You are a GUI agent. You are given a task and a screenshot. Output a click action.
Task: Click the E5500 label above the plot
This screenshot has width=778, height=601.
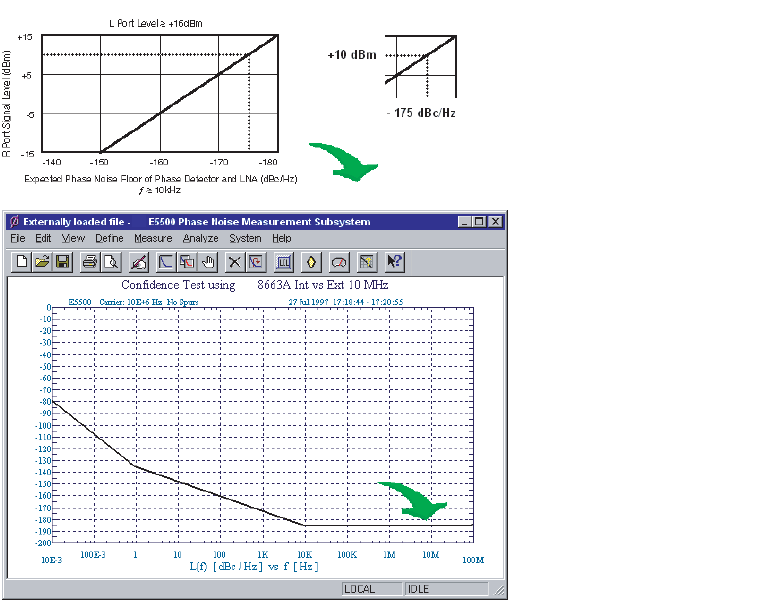click(80, 302)
